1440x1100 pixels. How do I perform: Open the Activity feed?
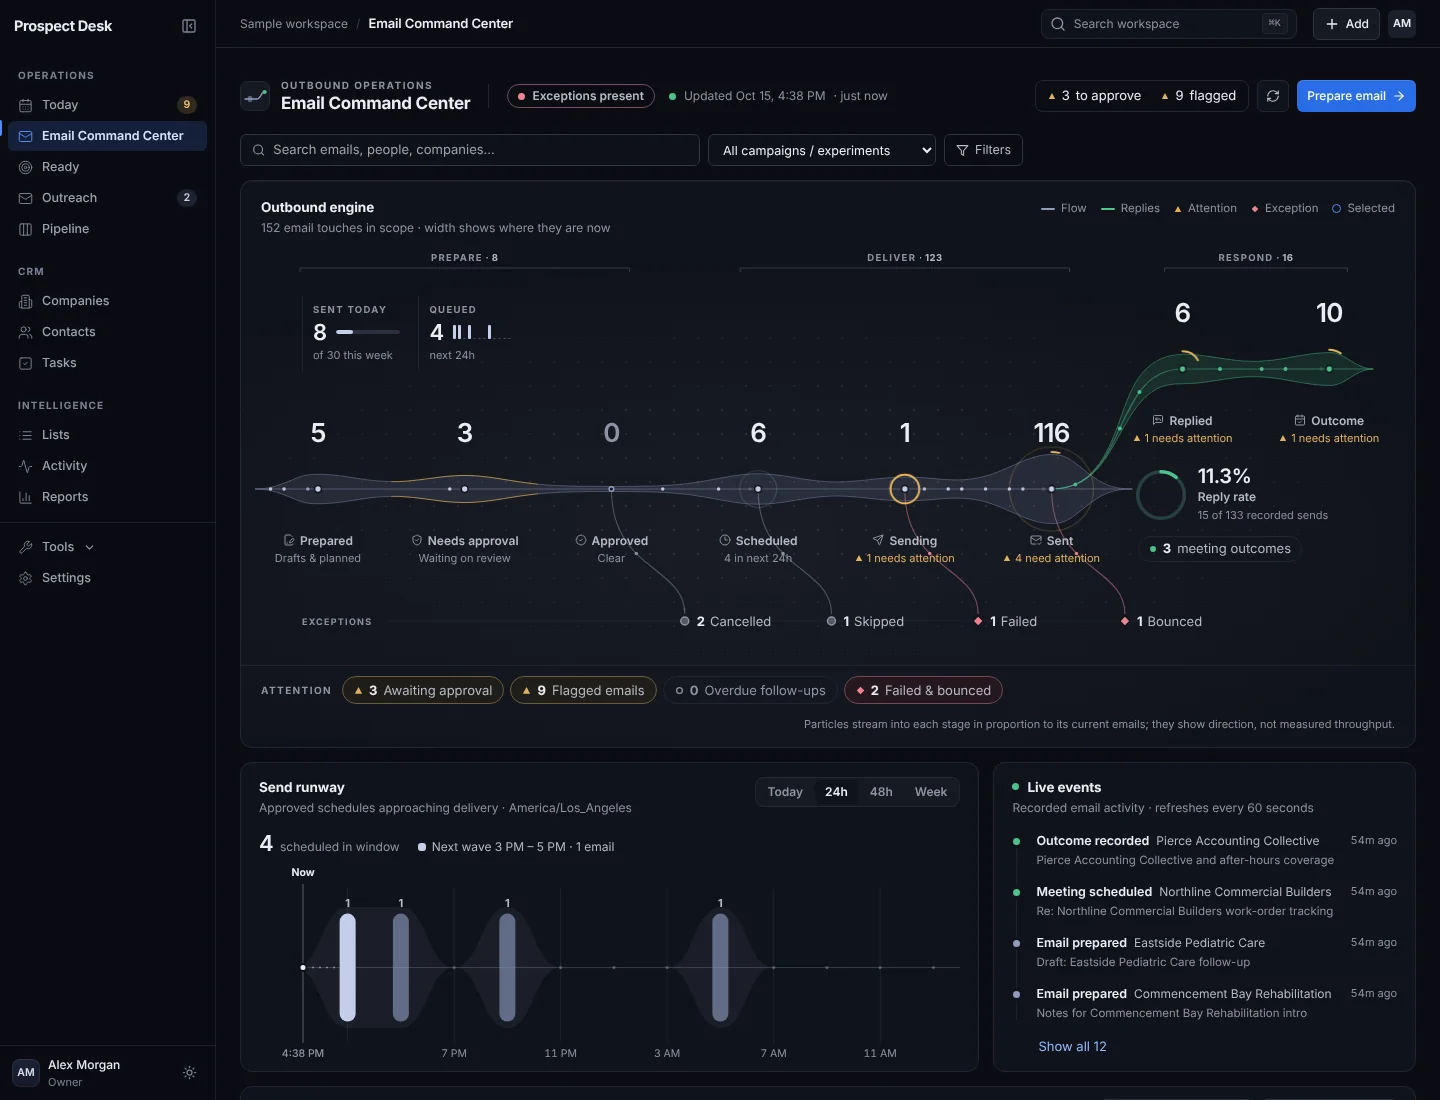pyautogui.click(x=107, y=466)
